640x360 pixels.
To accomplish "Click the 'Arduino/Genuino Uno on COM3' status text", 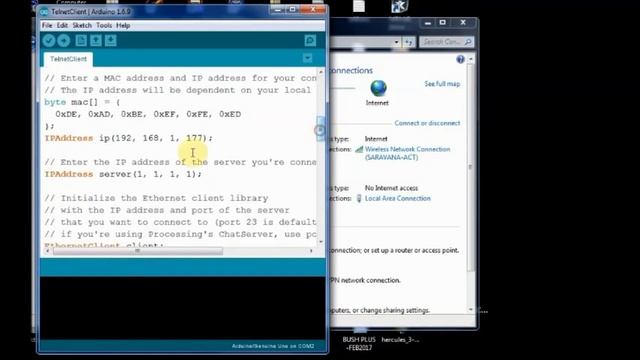I will click(273, 346).
